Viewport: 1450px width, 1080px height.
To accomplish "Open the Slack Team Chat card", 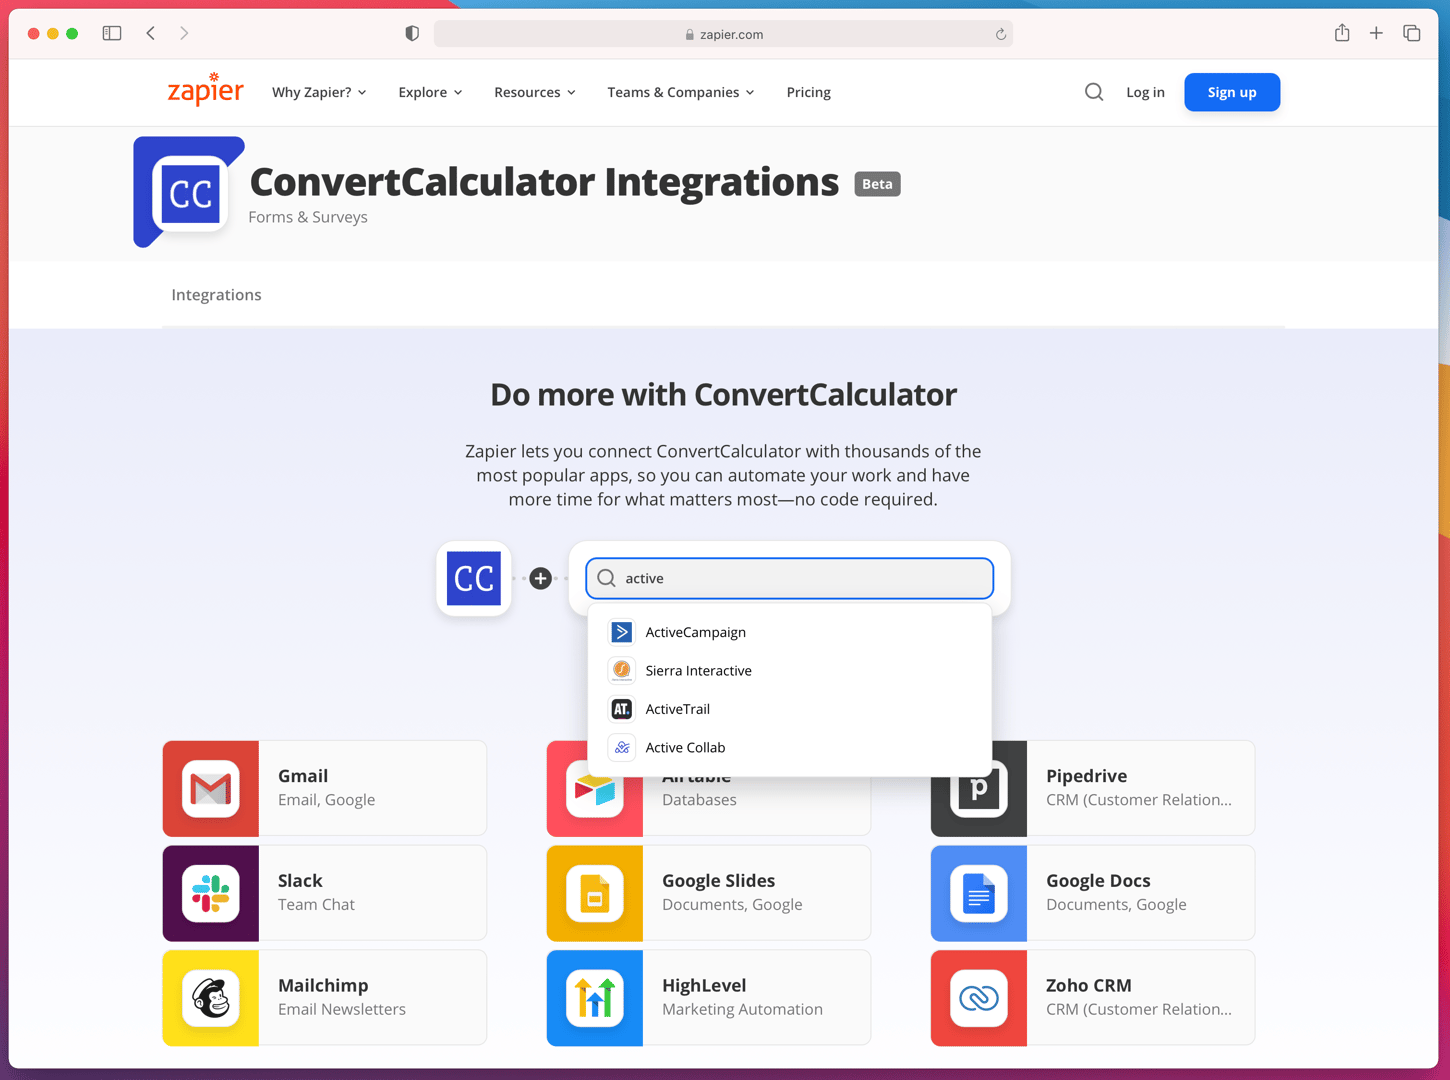I will 325,893.
